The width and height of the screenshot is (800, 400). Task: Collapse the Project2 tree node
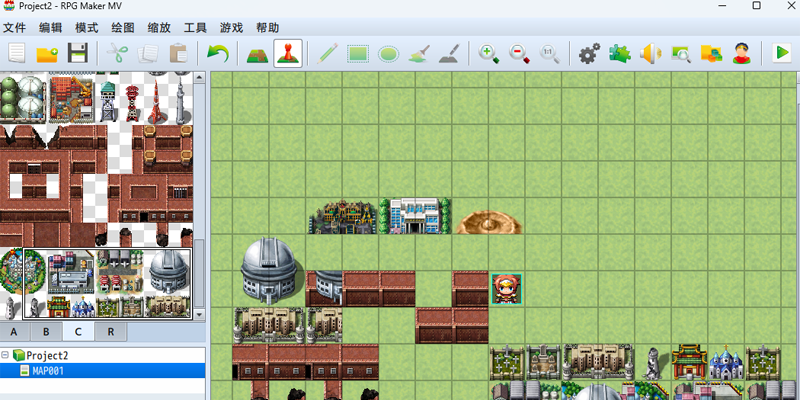point(5,355)
